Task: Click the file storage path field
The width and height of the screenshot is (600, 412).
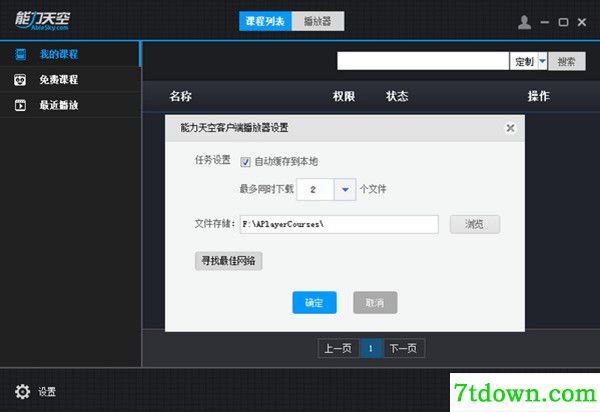Action: click(x=339, y=224)
